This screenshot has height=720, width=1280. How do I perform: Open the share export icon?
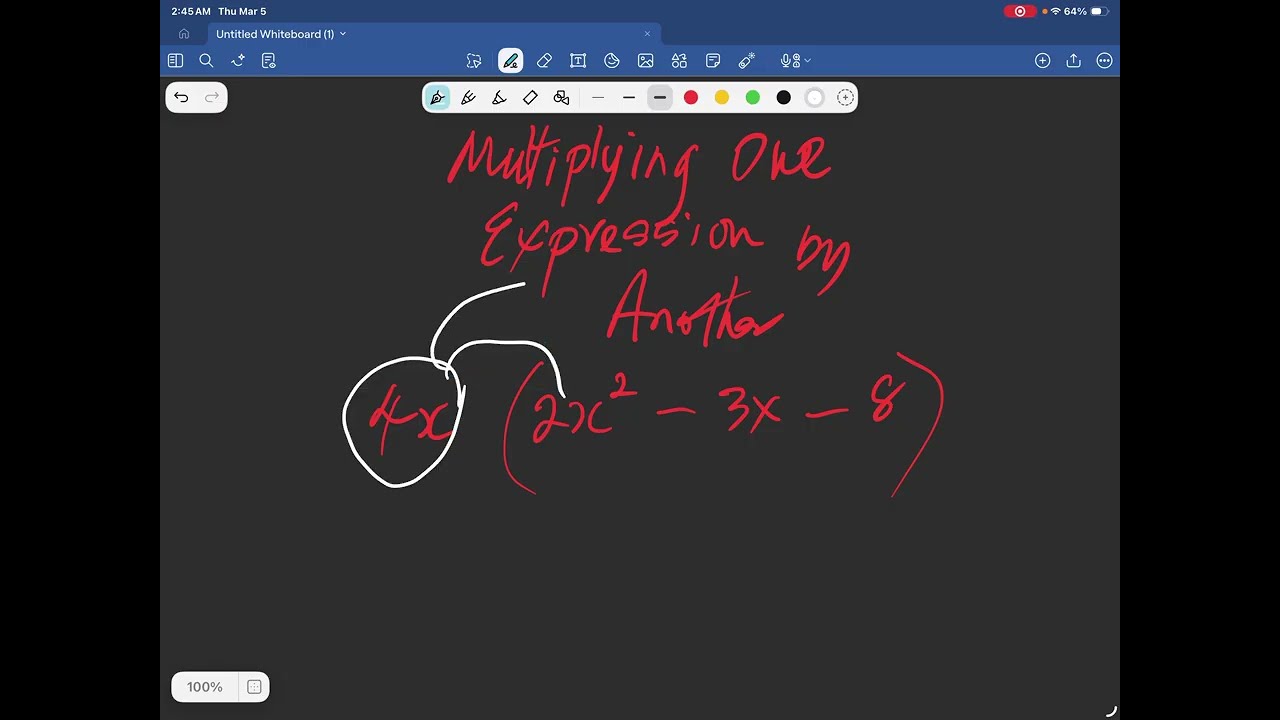click(1073, 61)
